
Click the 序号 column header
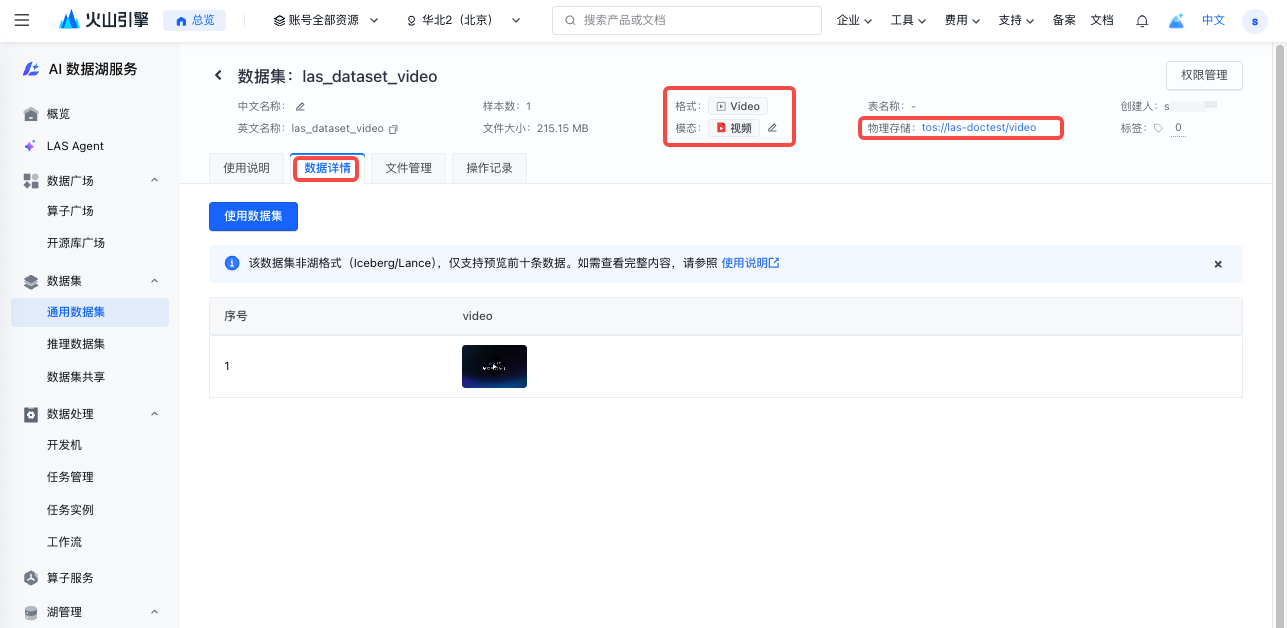236,316
